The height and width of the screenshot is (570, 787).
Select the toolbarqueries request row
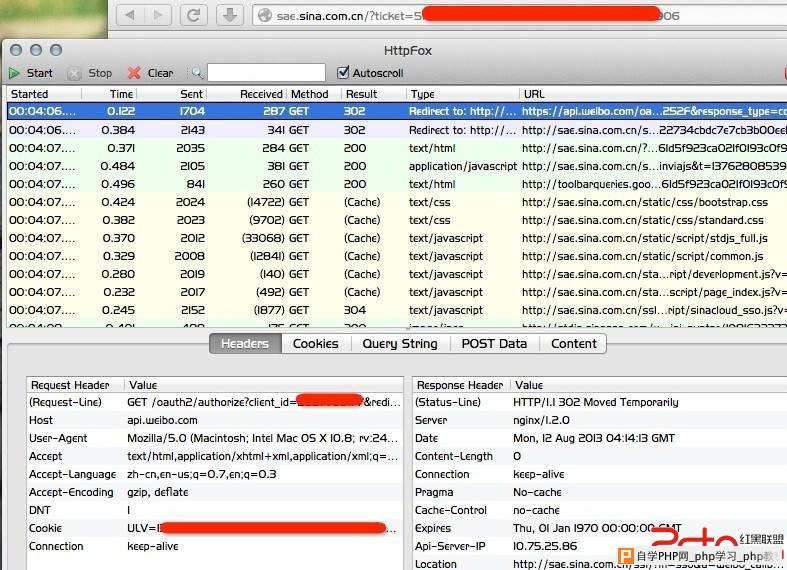(397, 184)
